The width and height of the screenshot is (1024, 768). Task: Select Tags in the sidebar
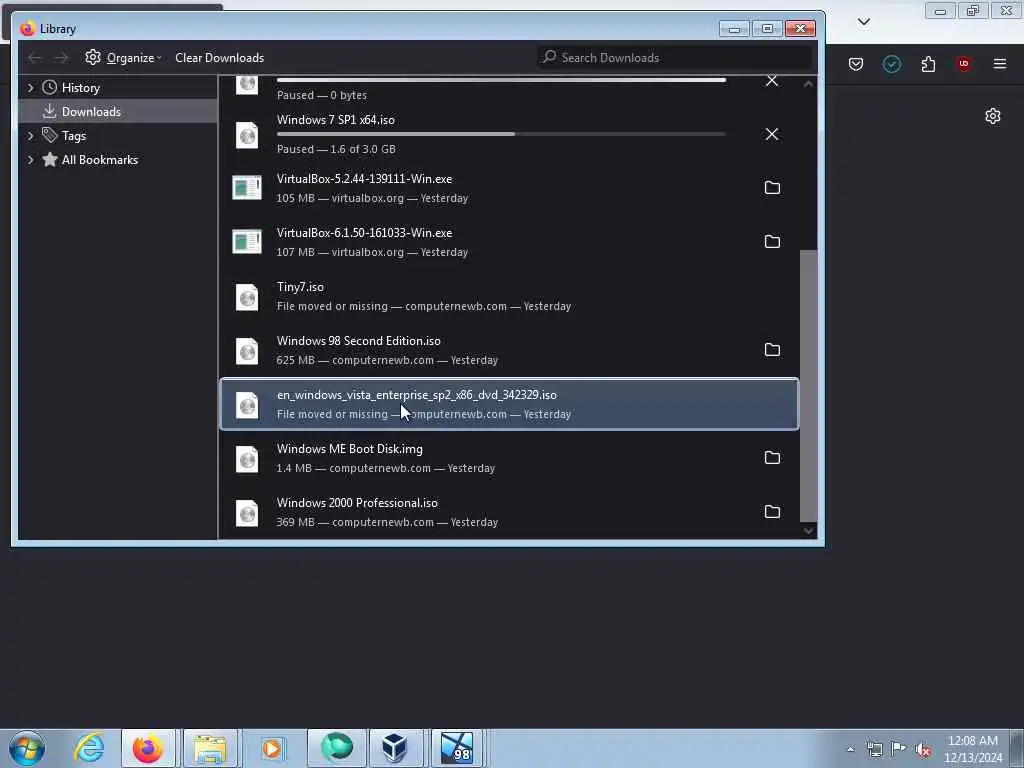(74, 136)
